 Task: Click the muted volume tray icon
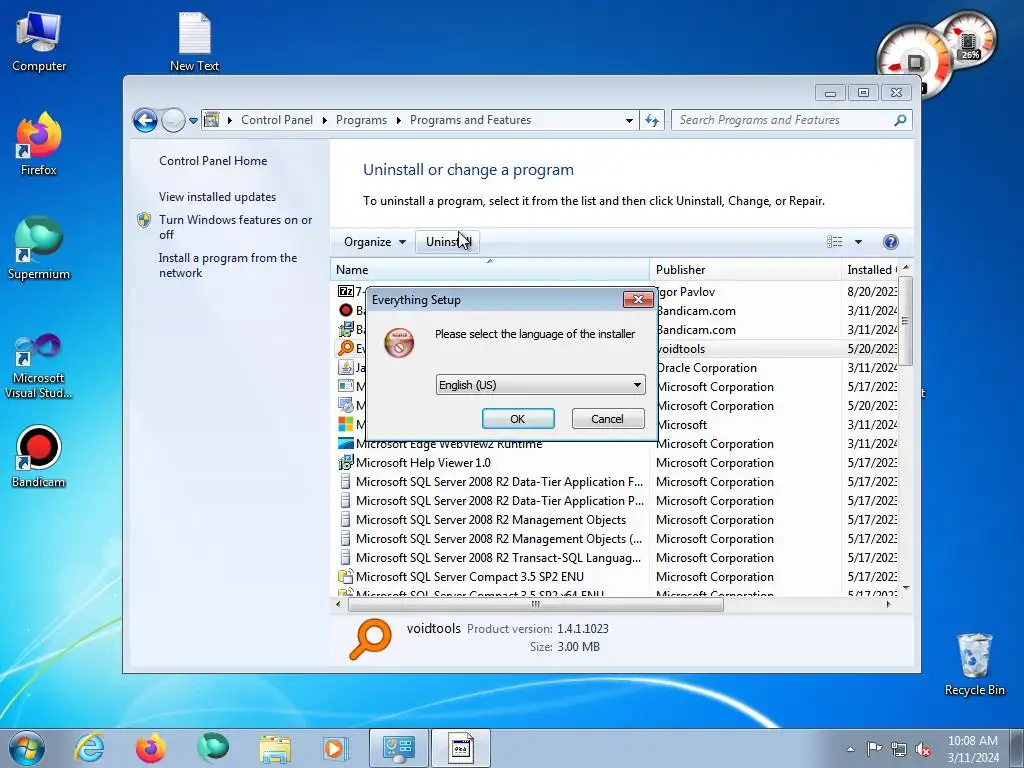click(923, 749)
